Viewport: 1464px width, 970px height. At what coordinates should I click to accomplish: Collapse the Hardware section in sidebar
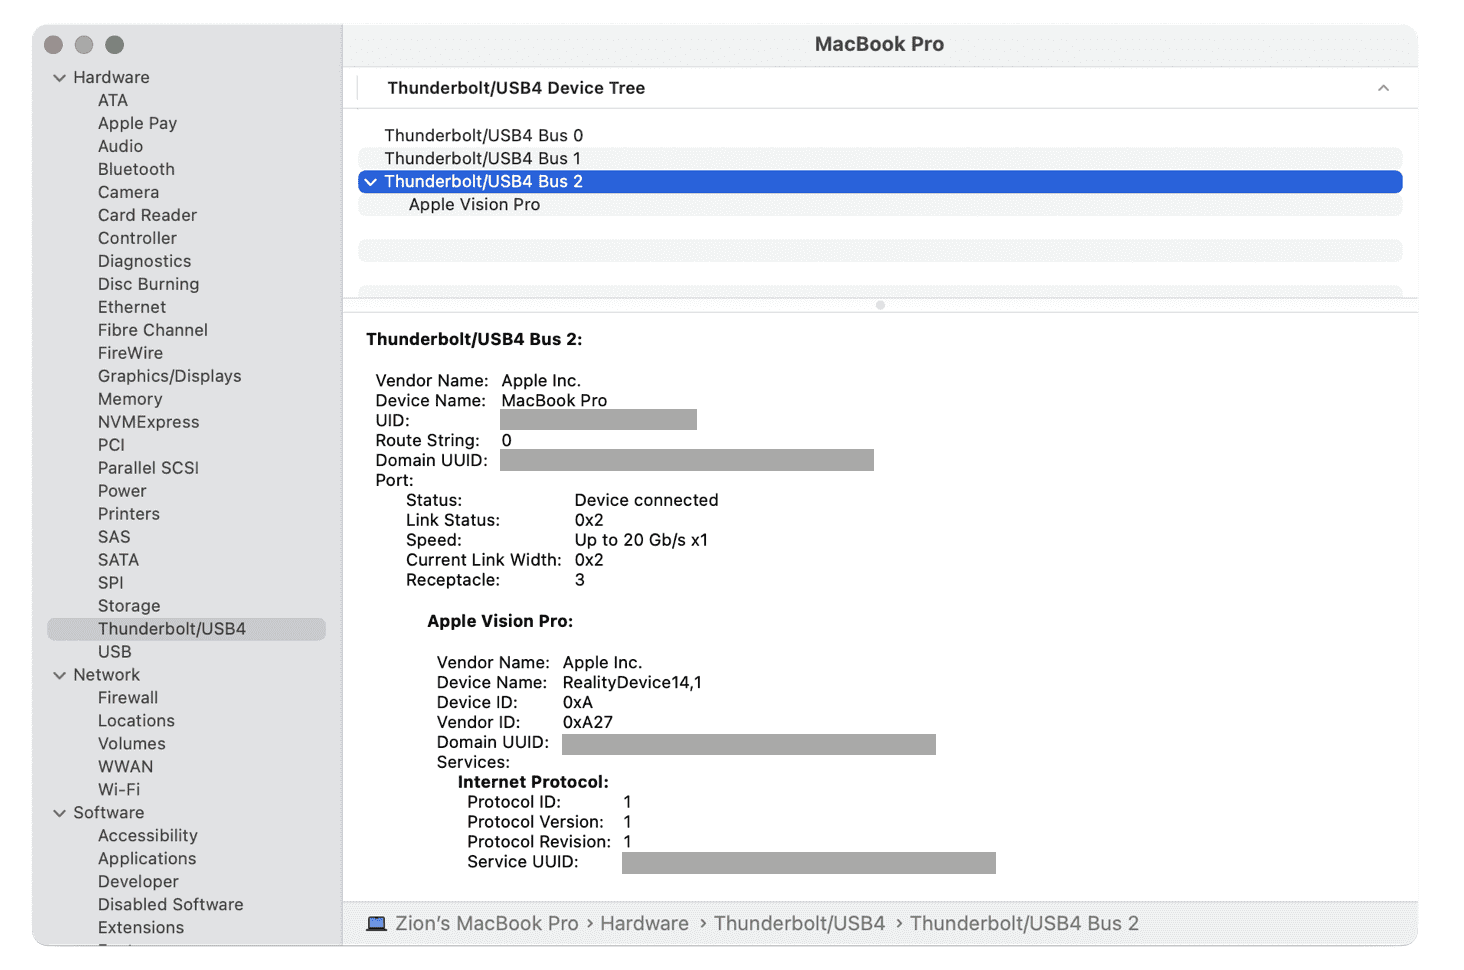[x=60, y=78]
